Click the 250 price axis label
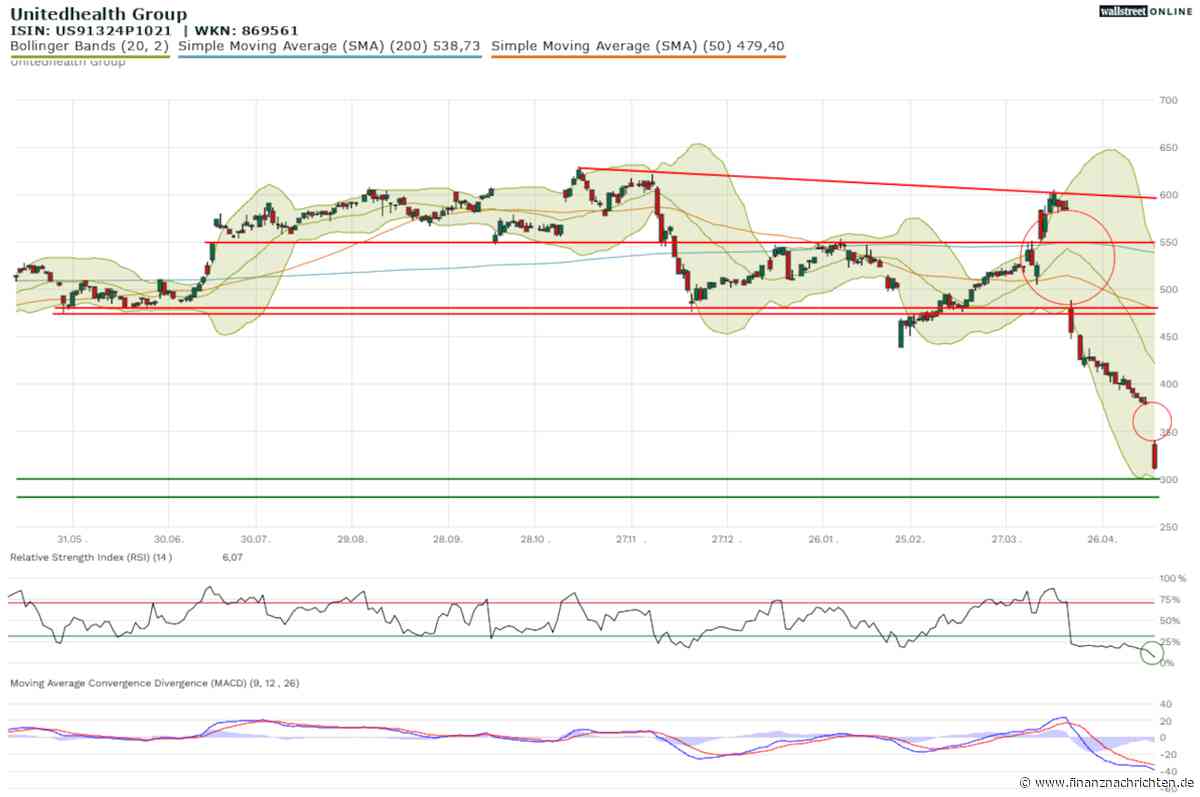 [x=1167, y=527]
